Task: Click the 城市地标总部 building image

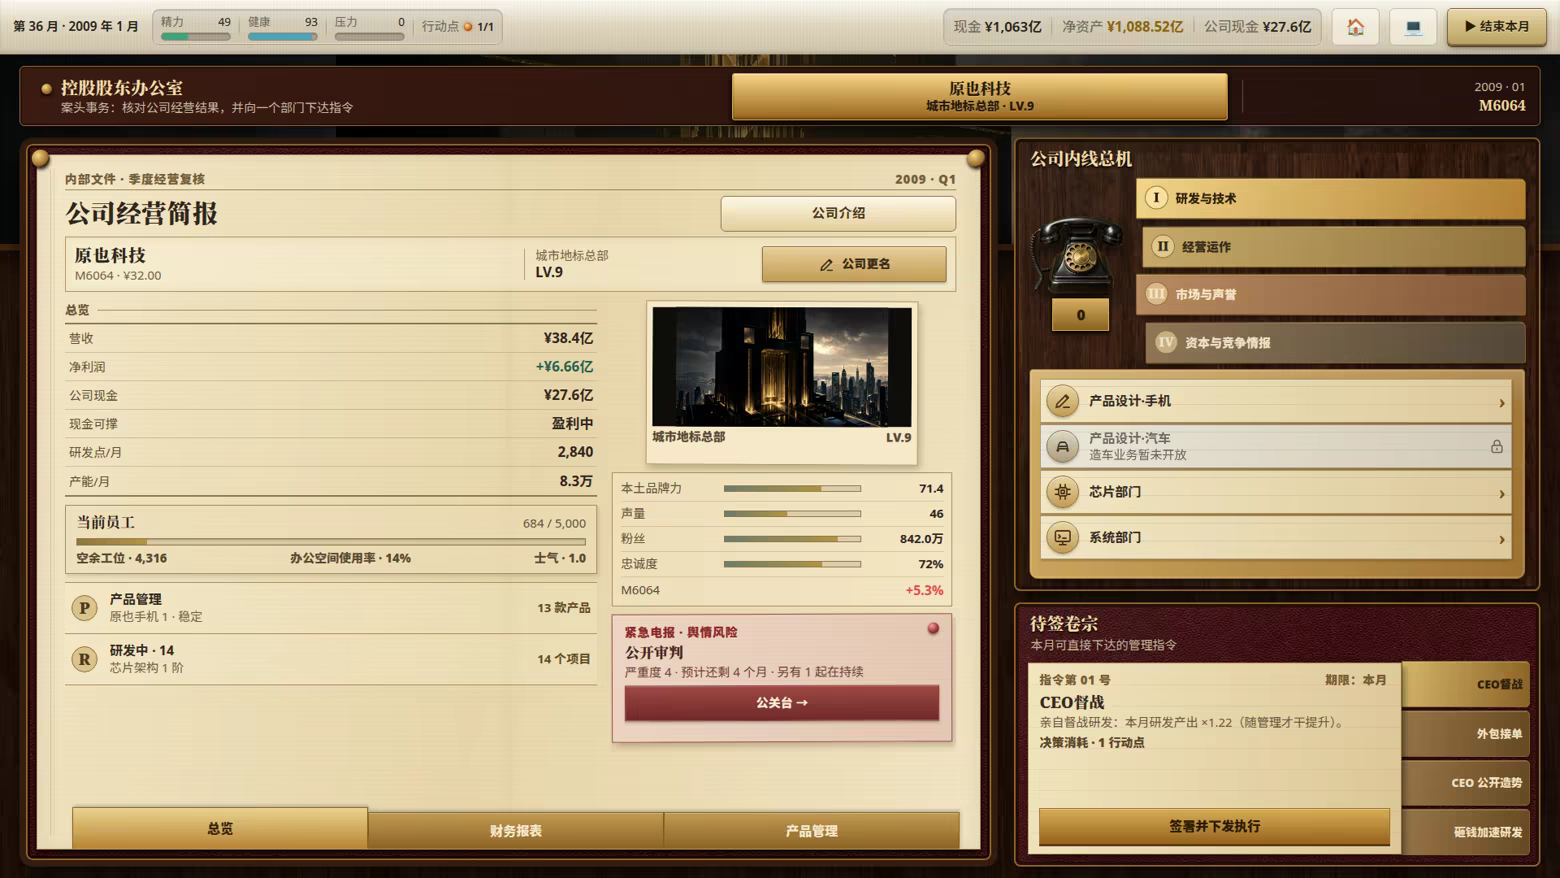Action: click(x=782, y=367)
